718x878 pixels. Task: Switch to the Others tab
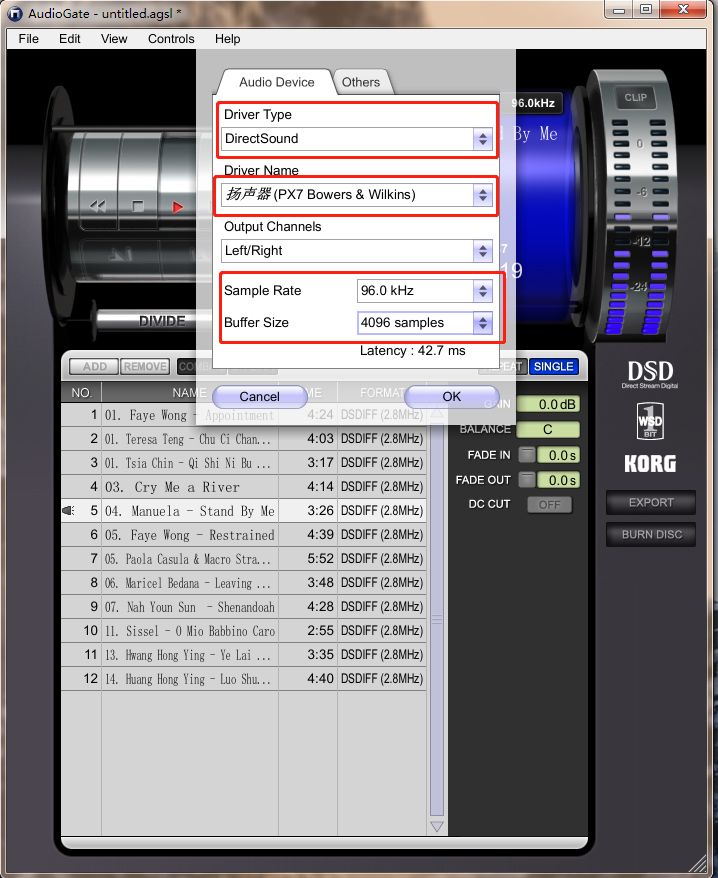pyautogui.click(x=361, y=82)
